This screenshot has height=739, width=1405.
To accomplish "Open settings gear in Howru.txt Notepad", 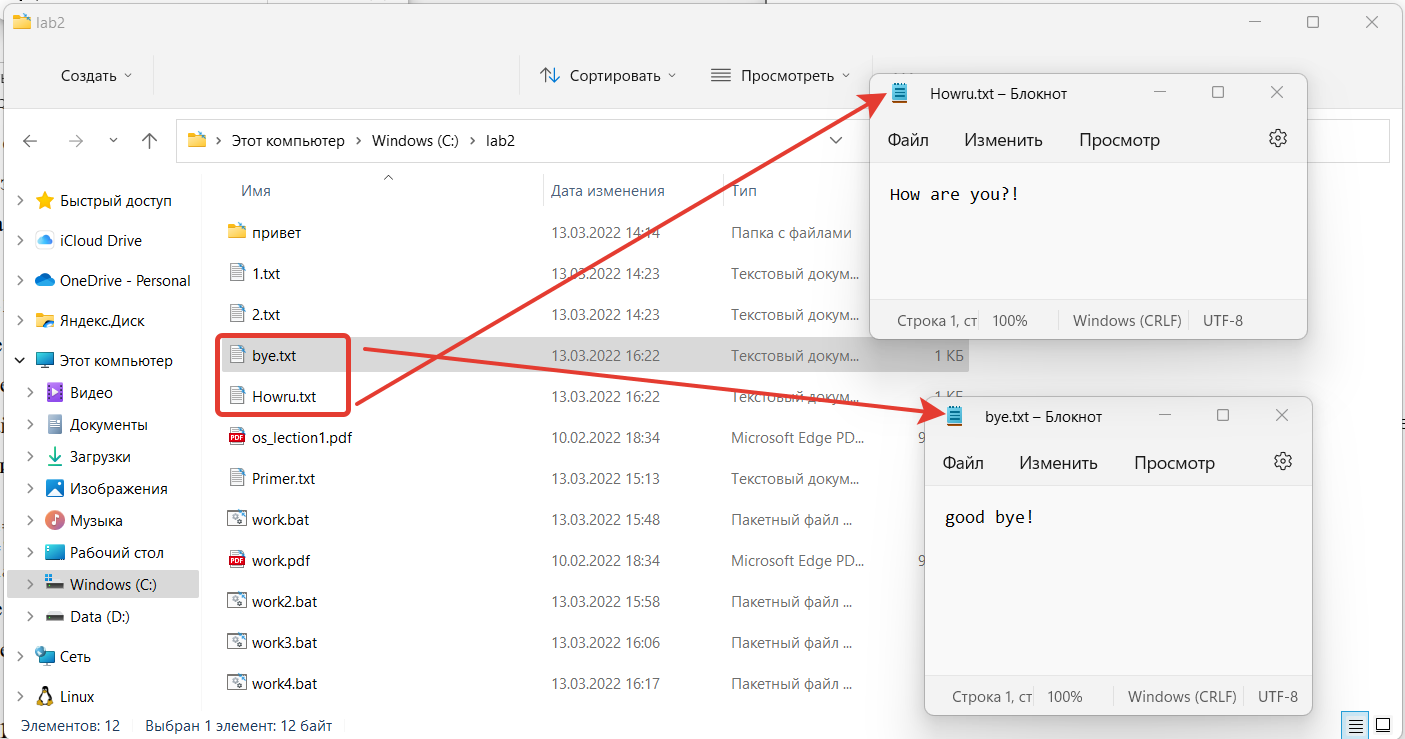I will [1277, 138].
